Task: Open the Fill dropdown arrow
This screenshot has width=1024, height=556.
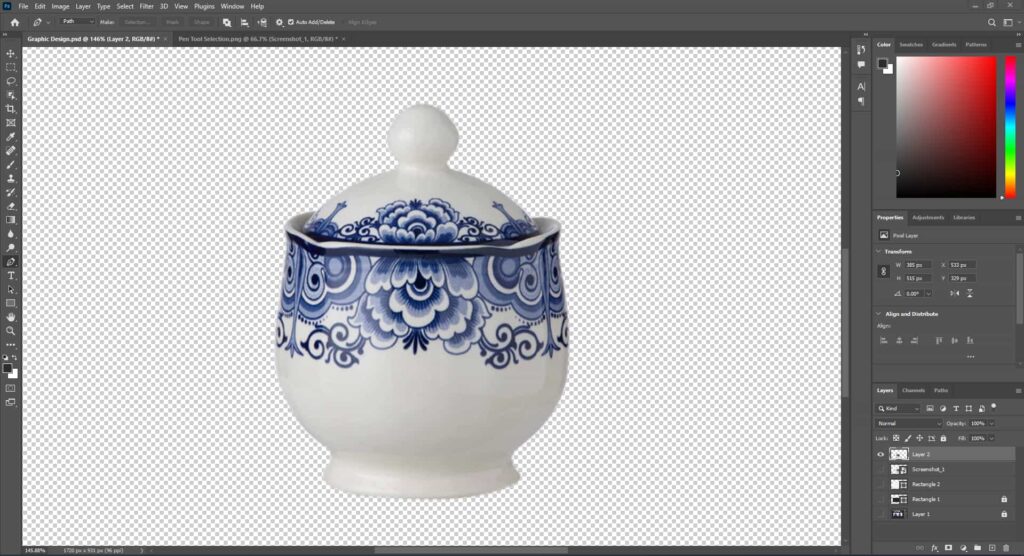Action: (x=992, y=438)
